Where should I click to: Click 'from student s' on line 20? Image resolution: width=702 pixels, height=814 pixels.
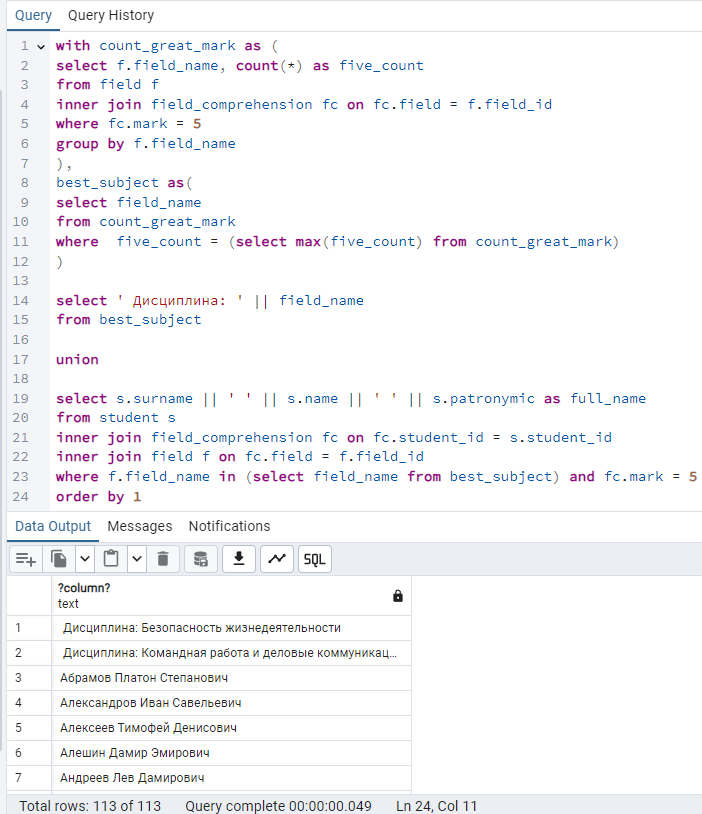tap(116, 418)
